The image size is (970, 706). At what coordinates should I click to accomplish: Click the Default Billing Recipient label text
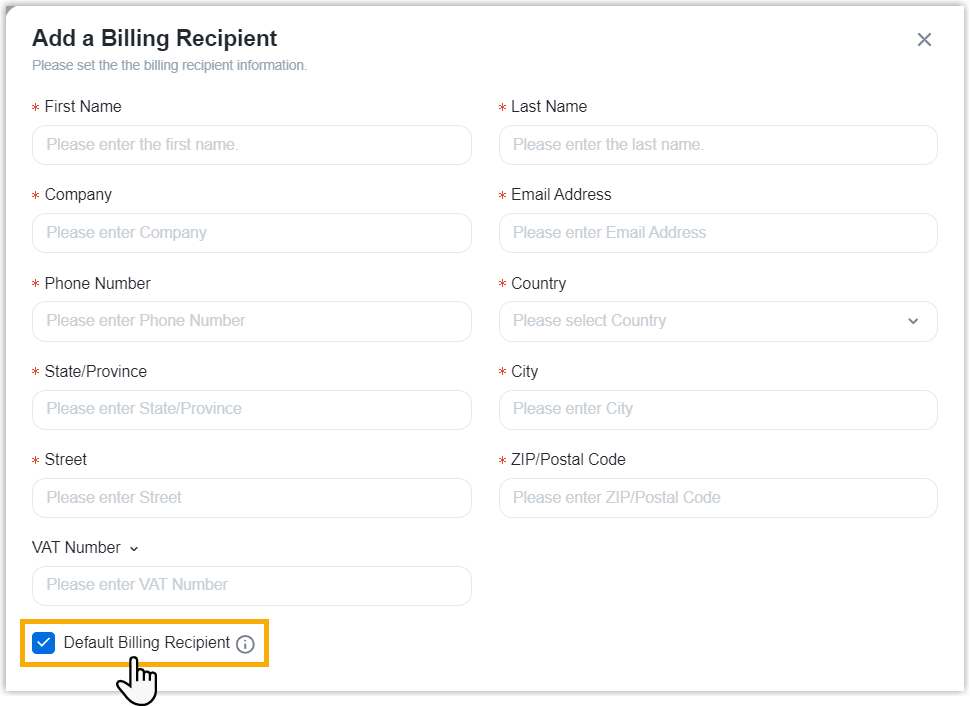tap(146, 643)
